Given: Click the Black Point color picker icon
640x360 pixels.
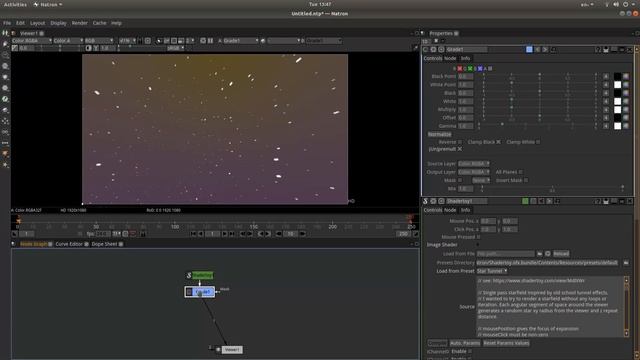Looking at the screenshot, I should click(626, 76).
